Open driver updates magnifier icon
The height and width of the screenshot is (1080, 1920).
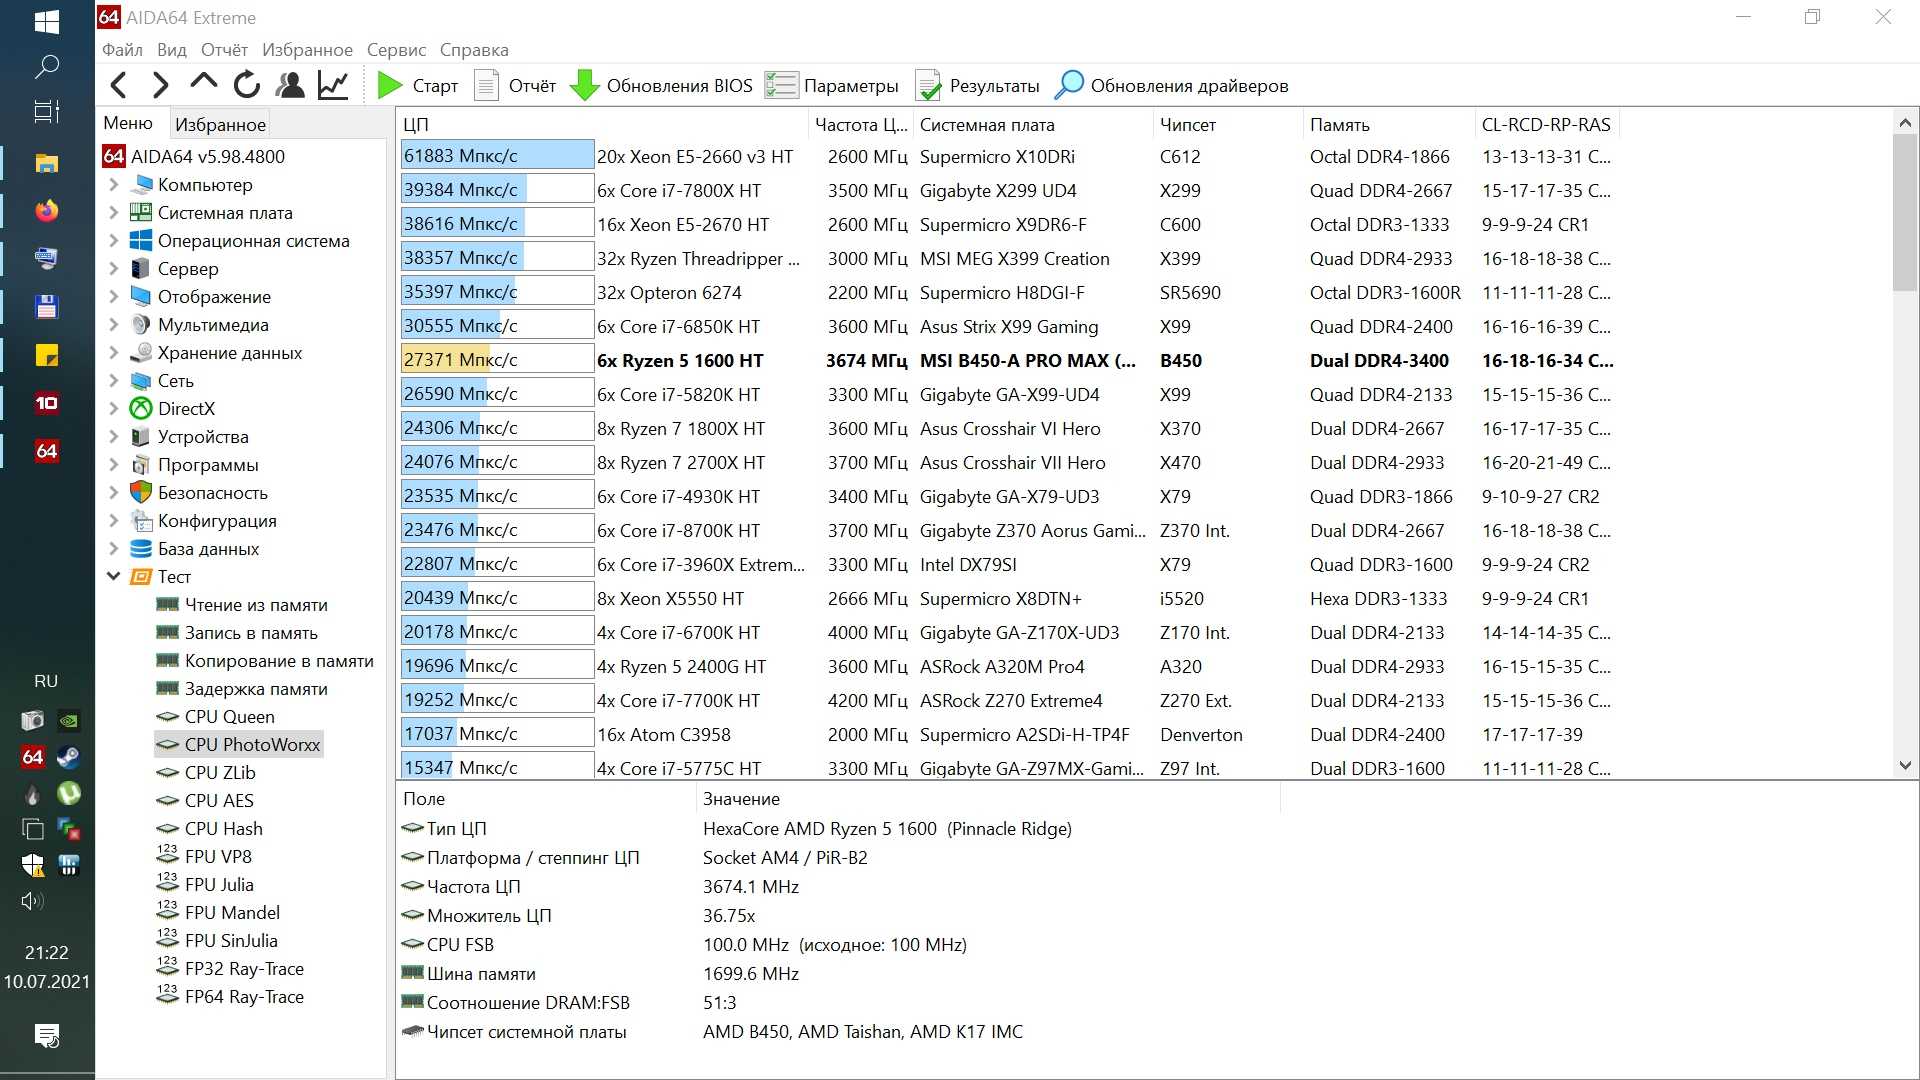click(x=1069, y=86)
